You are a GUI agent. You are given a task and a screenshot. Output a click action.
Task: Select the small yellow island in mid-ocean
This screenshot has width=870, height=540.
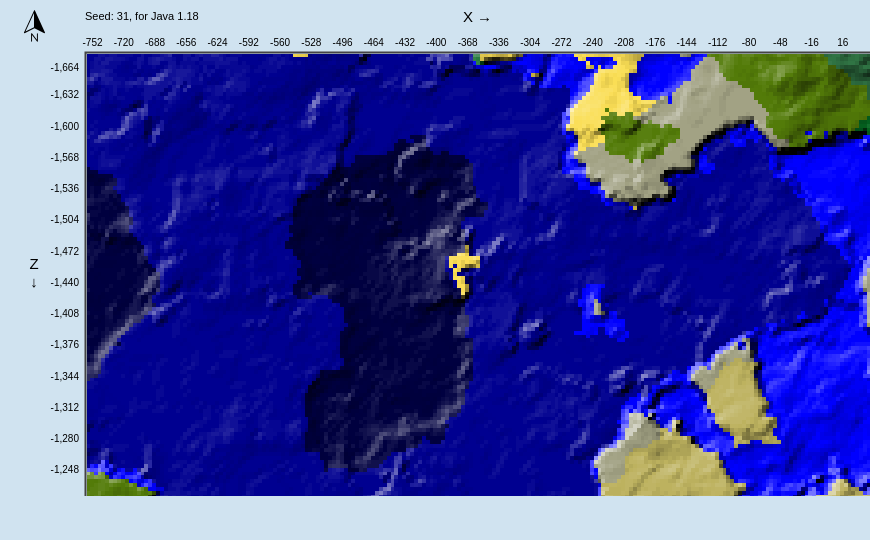coord(462,268)
